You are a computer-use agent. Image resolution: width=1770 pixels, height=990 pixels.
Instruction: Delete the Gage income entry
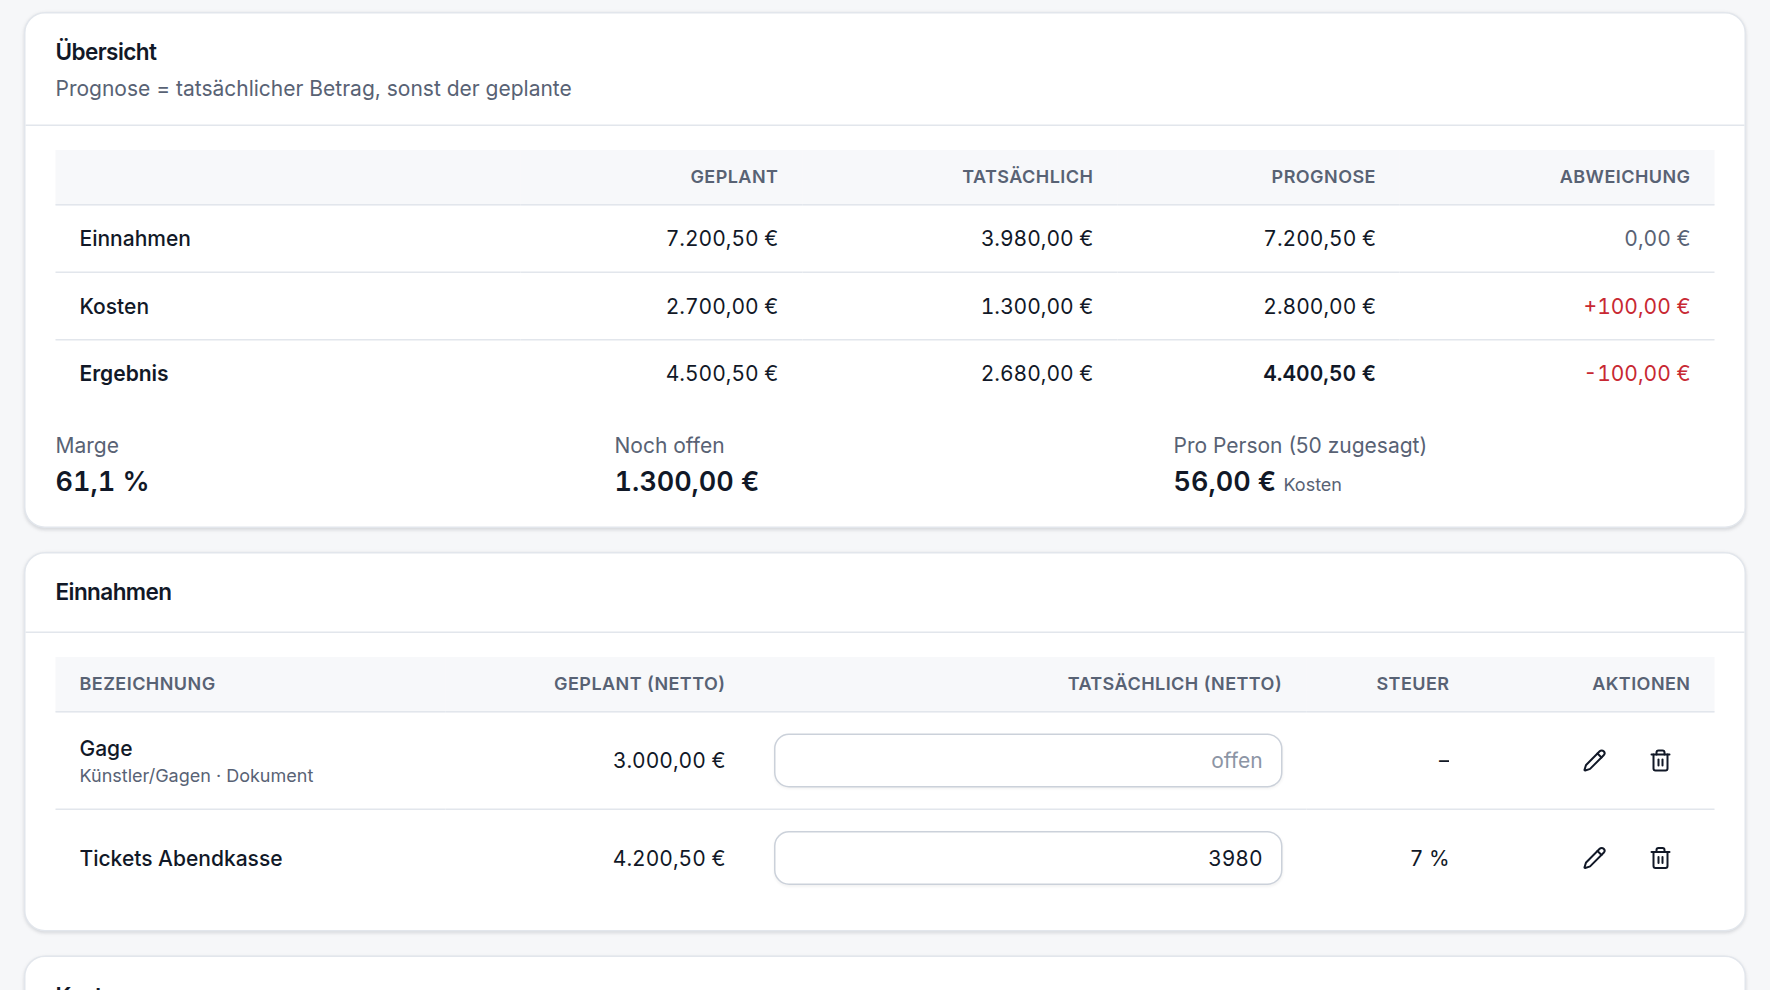click(1660, 761)
